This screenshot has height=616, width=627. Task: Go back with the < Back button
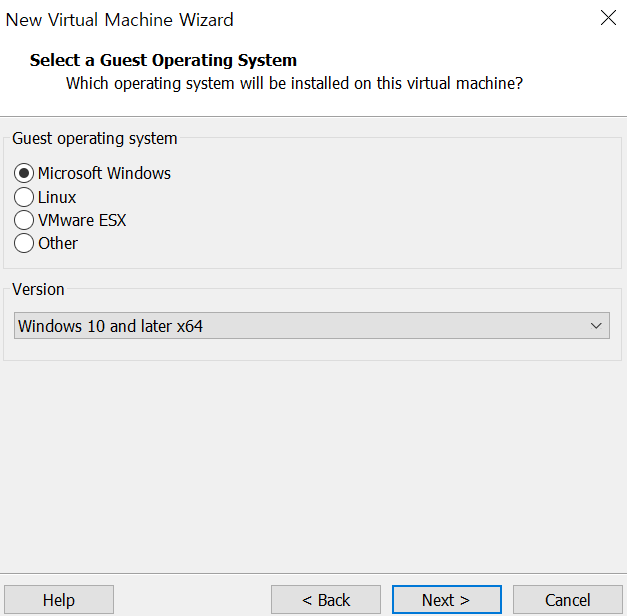coord(326,600)
